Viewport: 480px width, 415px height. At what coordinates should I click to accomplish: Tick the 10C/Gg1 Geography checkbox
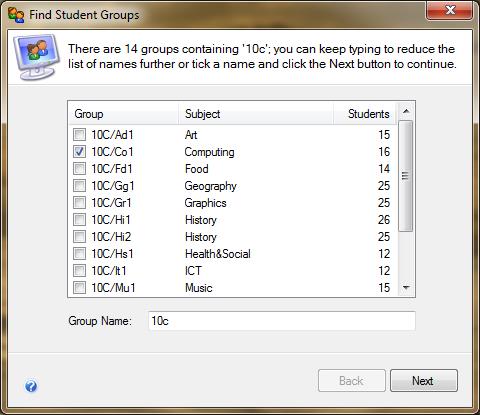79,186
